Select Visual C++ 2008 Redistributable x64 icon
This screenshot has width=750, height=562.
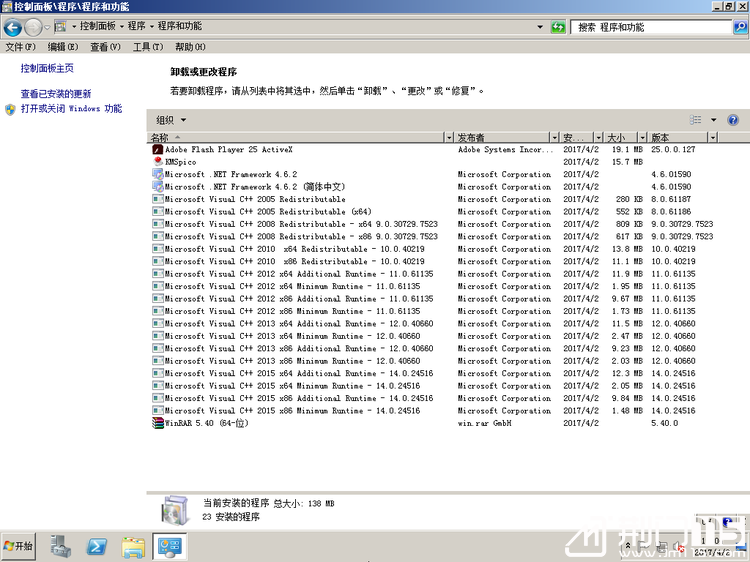point(157,224)
